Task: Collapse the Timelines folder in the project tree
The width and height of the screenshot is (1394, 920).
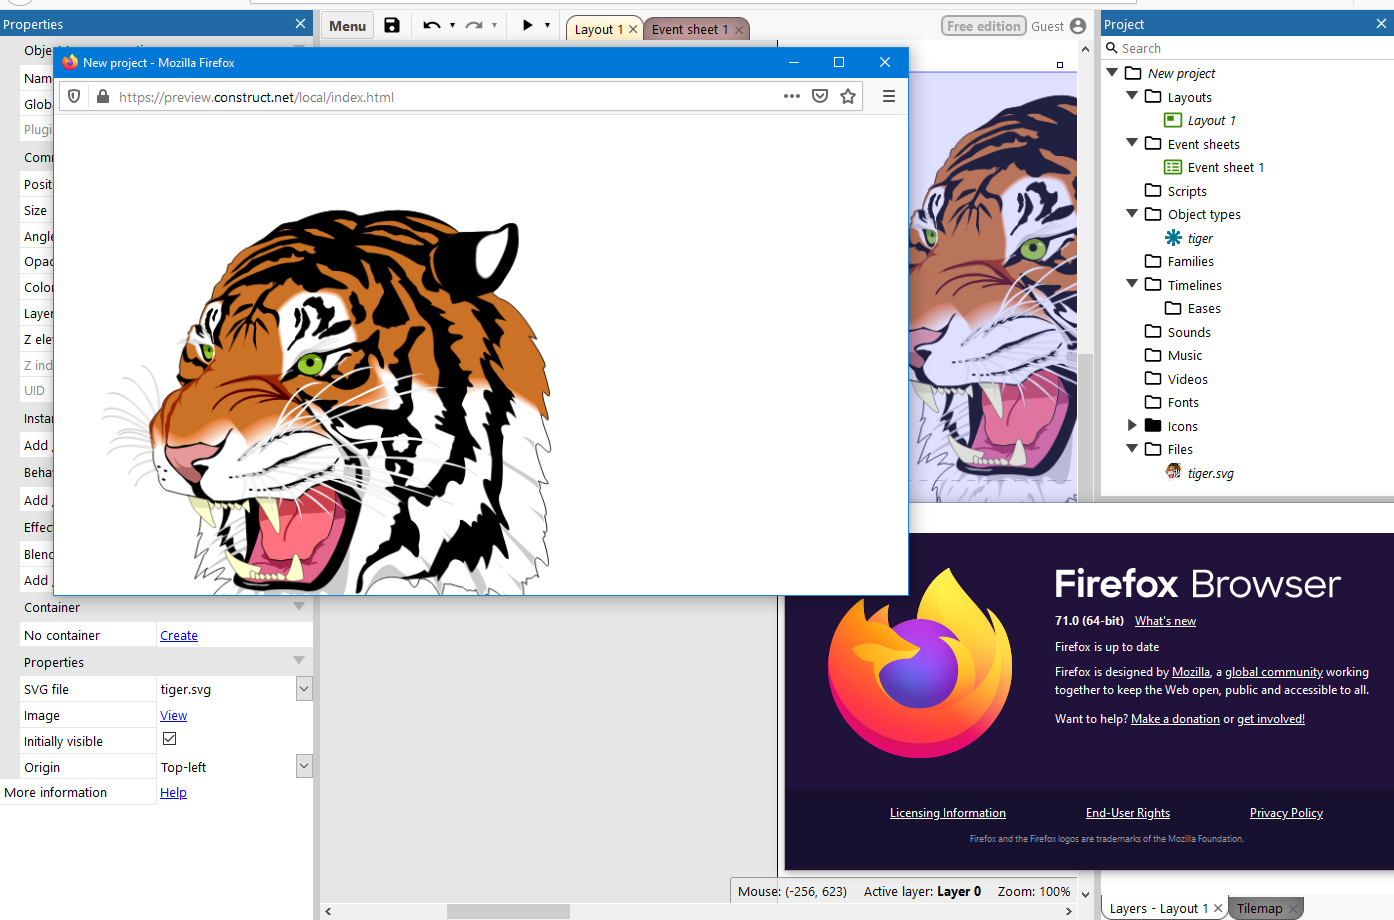Action: coord(1132,284)
